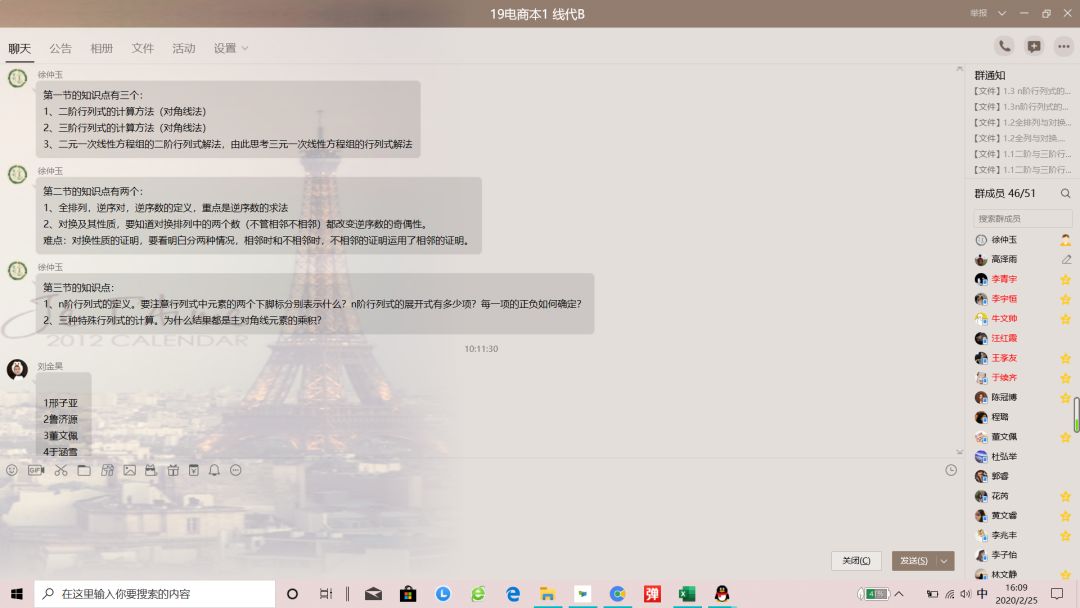Image resolution: width=1080 pixels, height=608 pixels.
Task: Open the emoji picker in chat toolbar
Action: click(12, 470)
